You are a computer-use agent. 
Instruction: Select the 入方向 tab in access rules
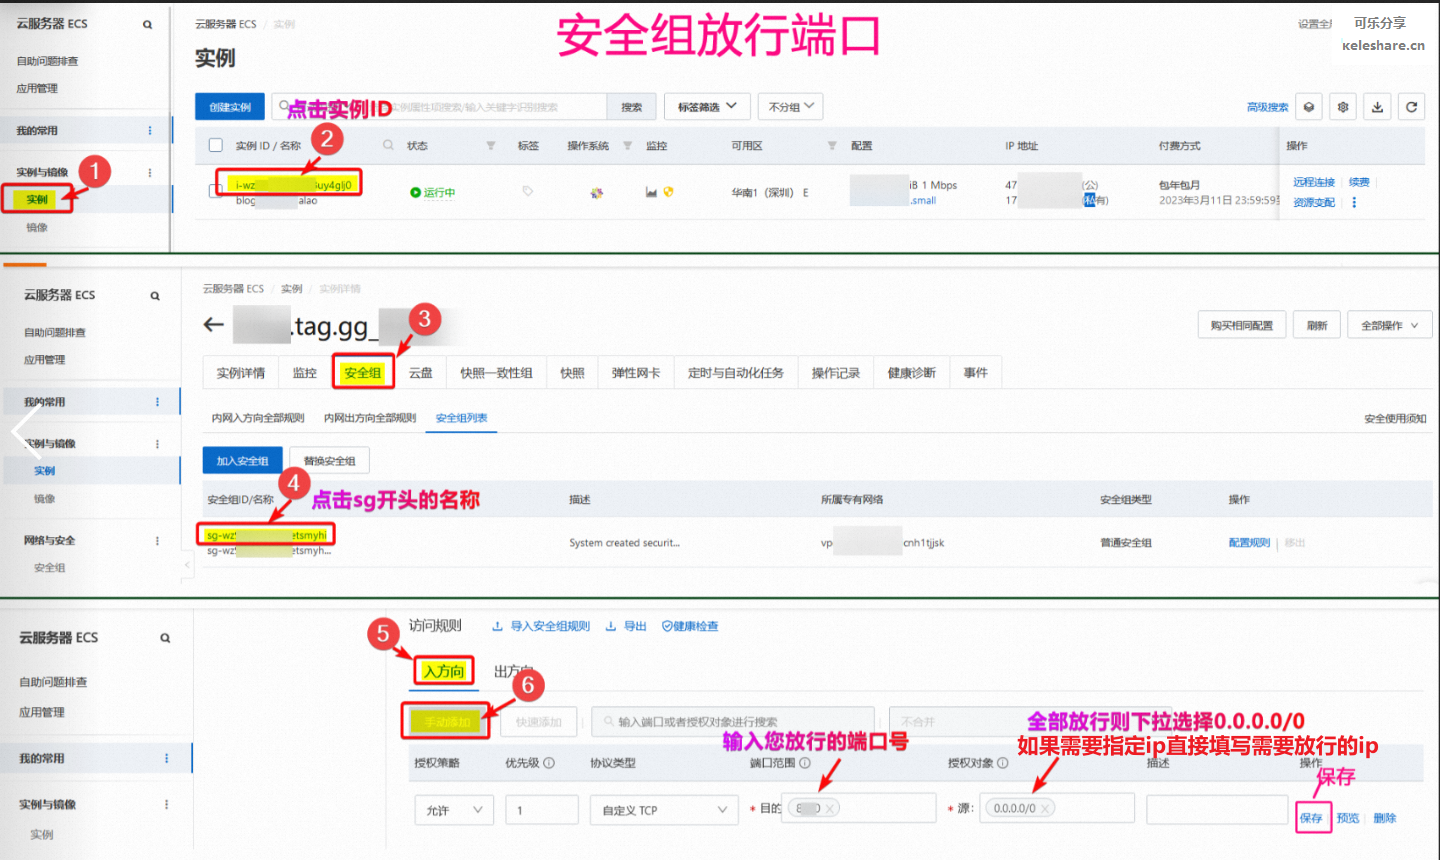click(444, 671)
